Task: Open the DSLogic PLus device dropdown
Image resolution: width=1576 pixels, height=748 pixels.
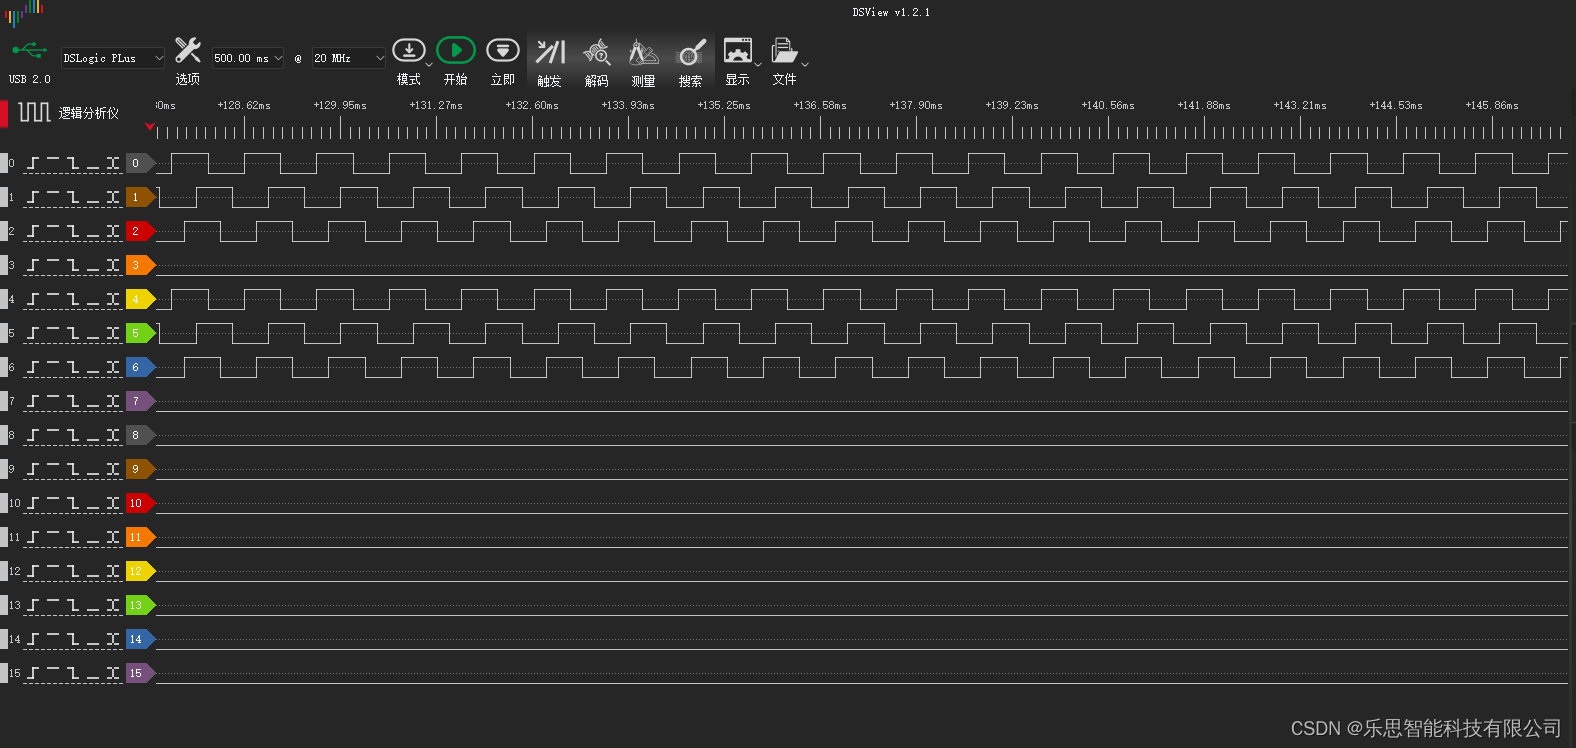Action: pyautogui.click(x=113, y=58)
